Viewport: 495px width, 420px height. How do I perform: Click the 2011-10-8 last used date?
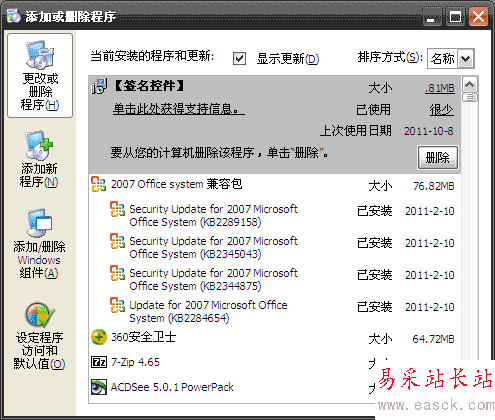pyautogui.click(x=429, y=131)
